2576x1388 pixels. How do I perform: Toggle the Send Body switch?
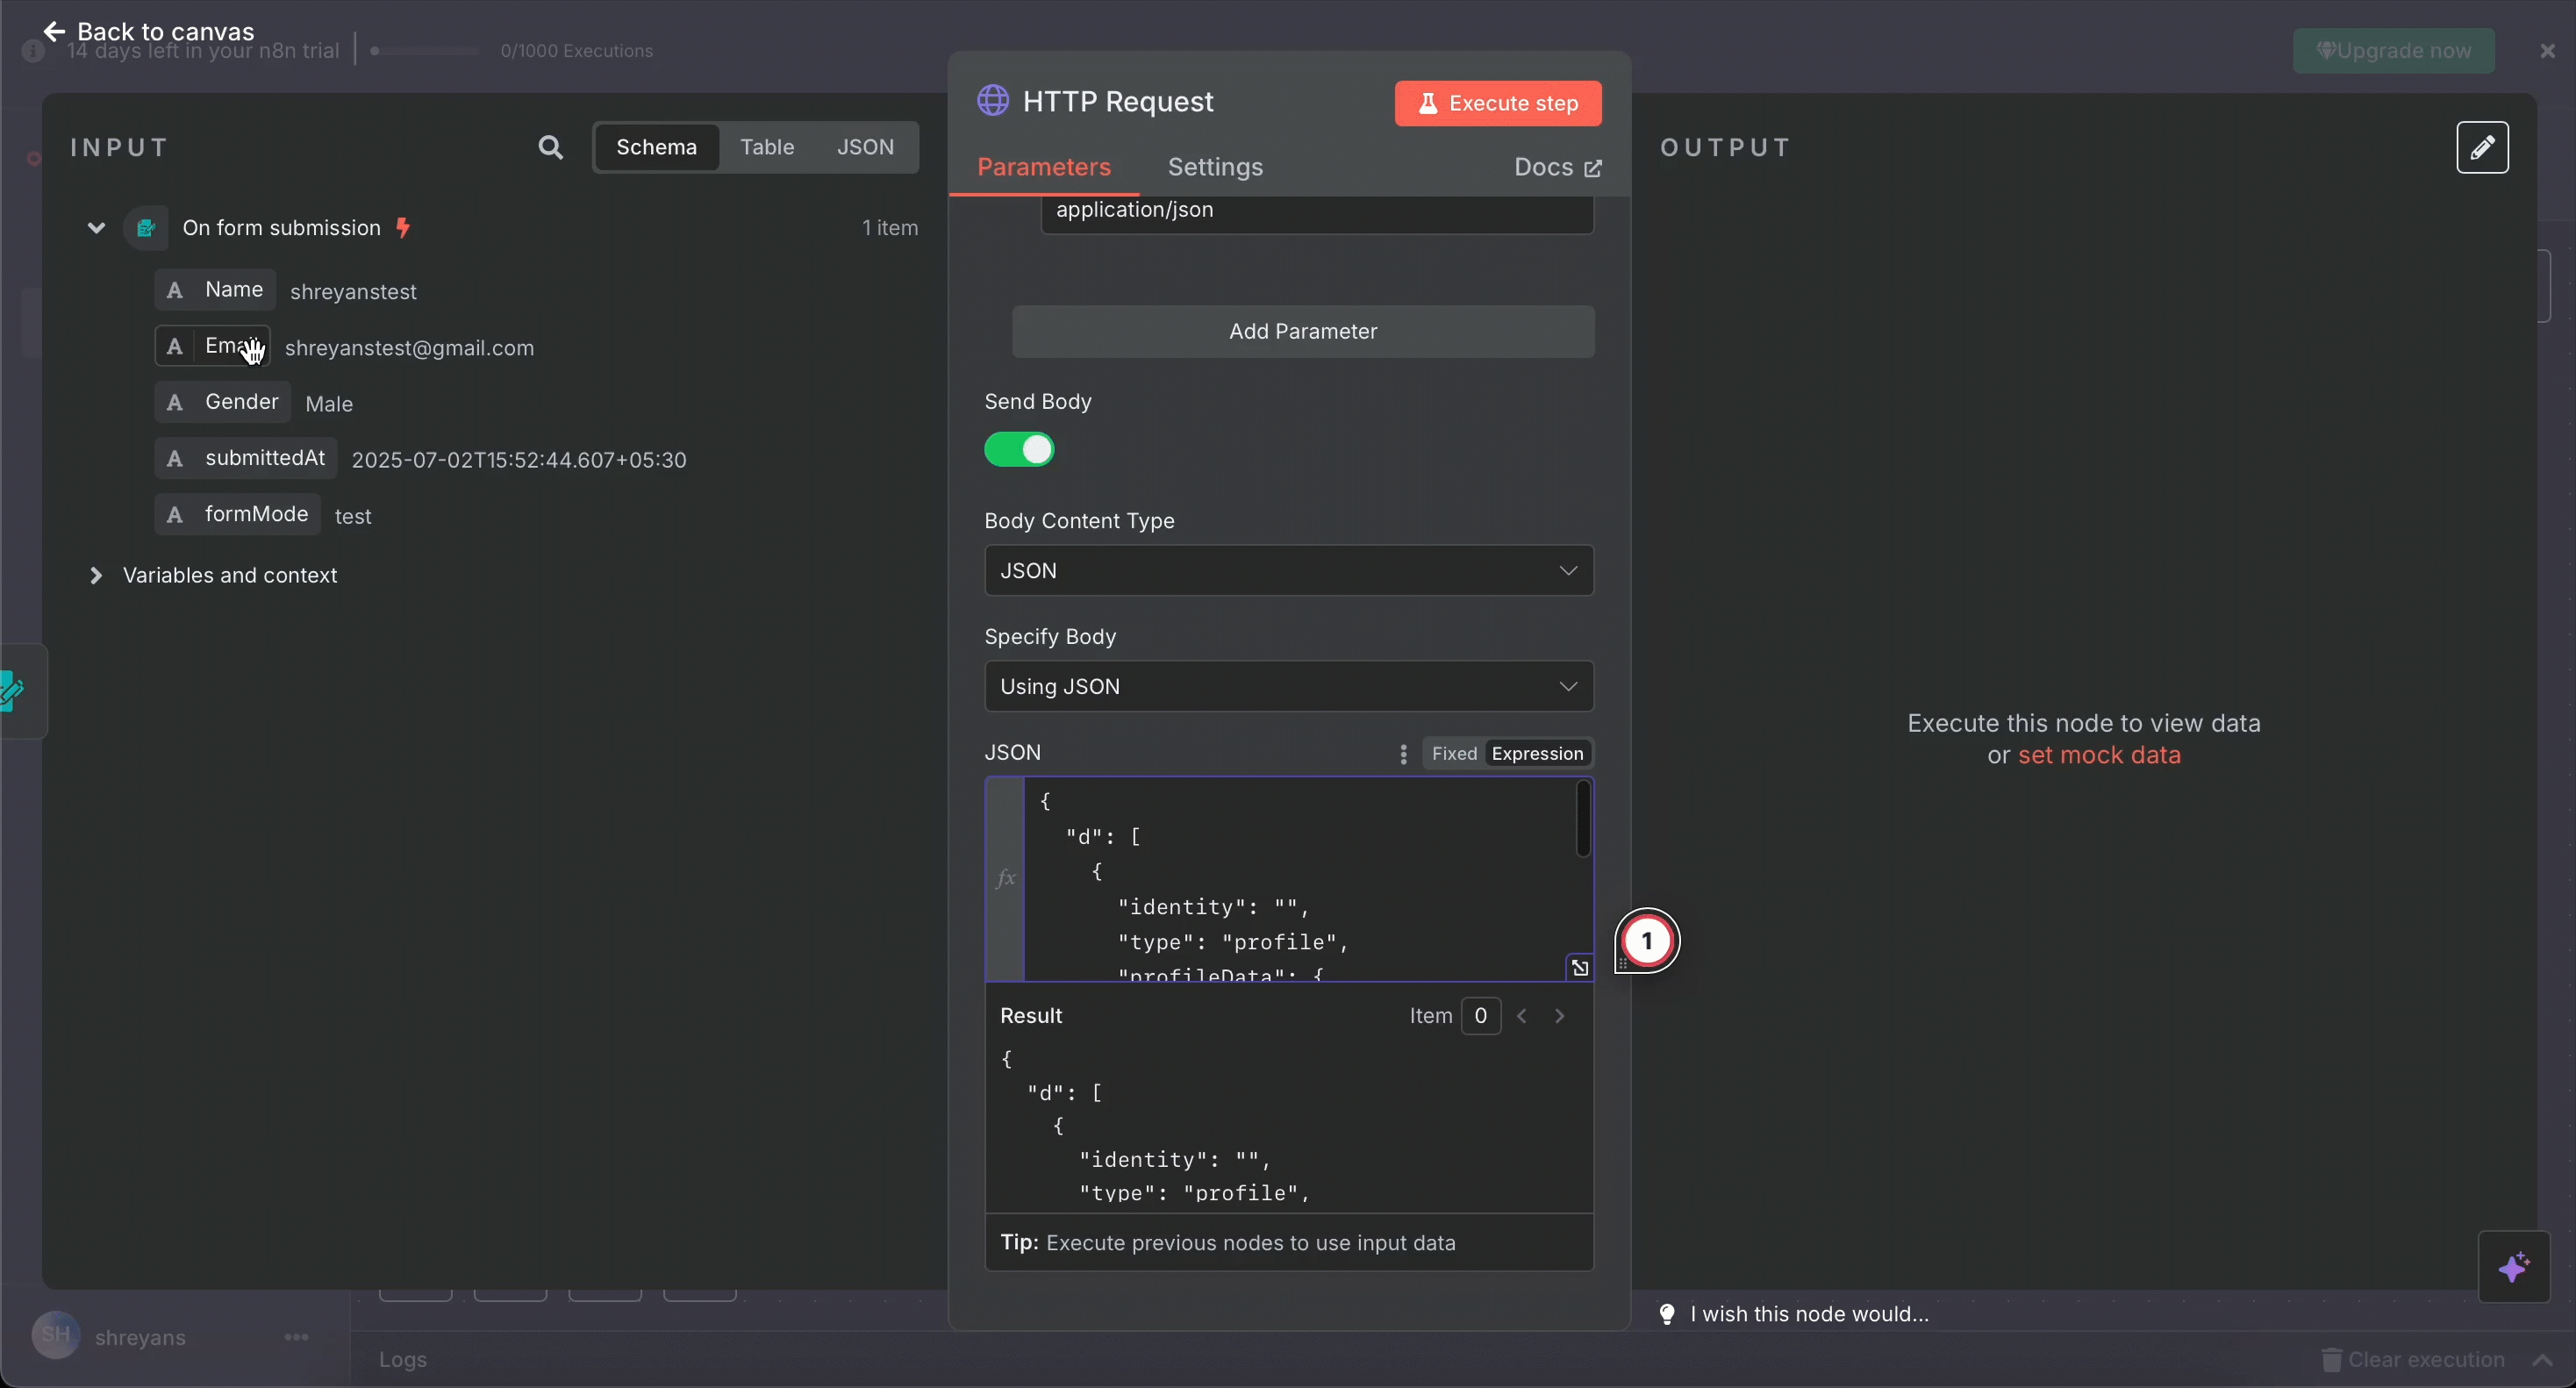(x=1019, y=450)
